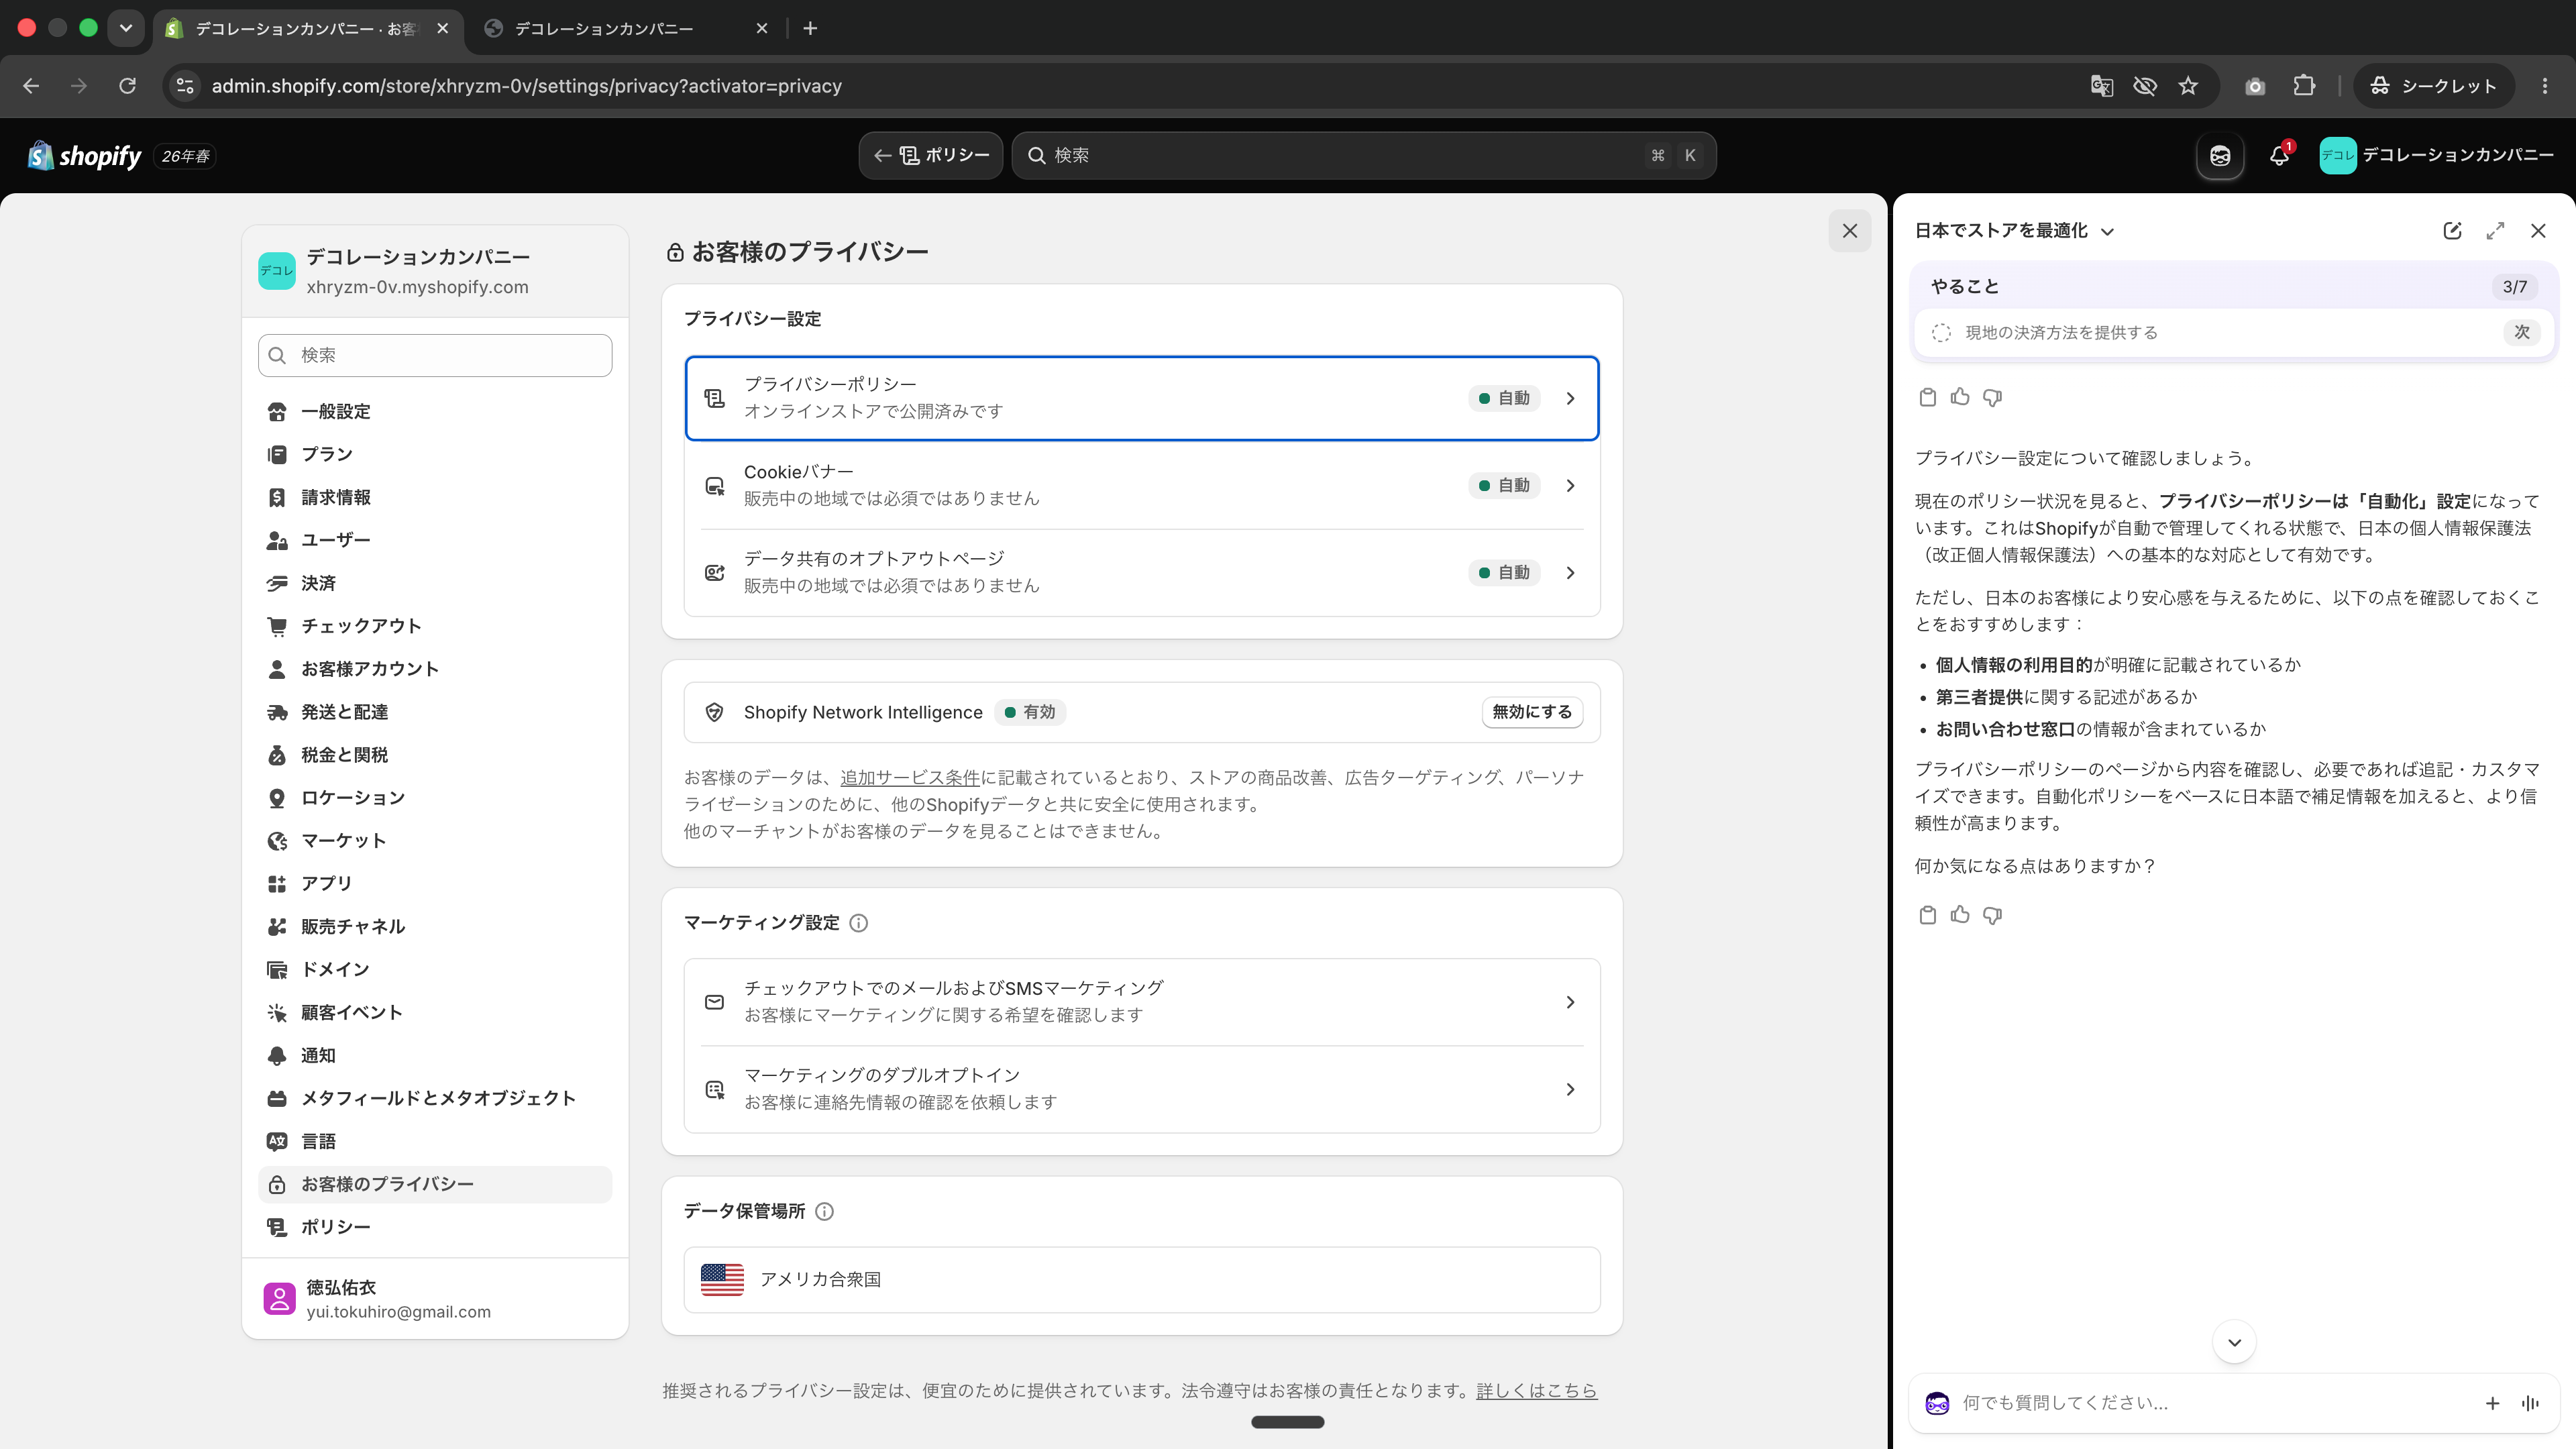The width and height of the screenshot is (2576, 1449).
Task: Open チェックアウトでのメールおよびSMSマーケティング row
Action: 1141,1002
